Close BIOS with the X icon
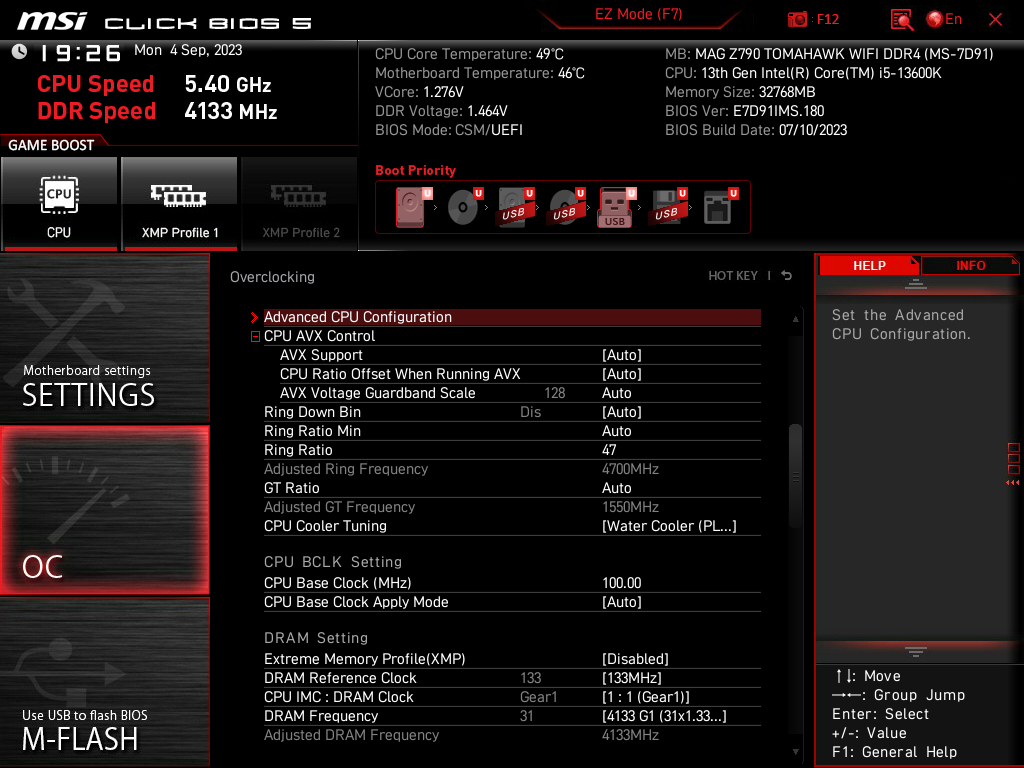Screen dimensions: 1024x768 (995, 20)
